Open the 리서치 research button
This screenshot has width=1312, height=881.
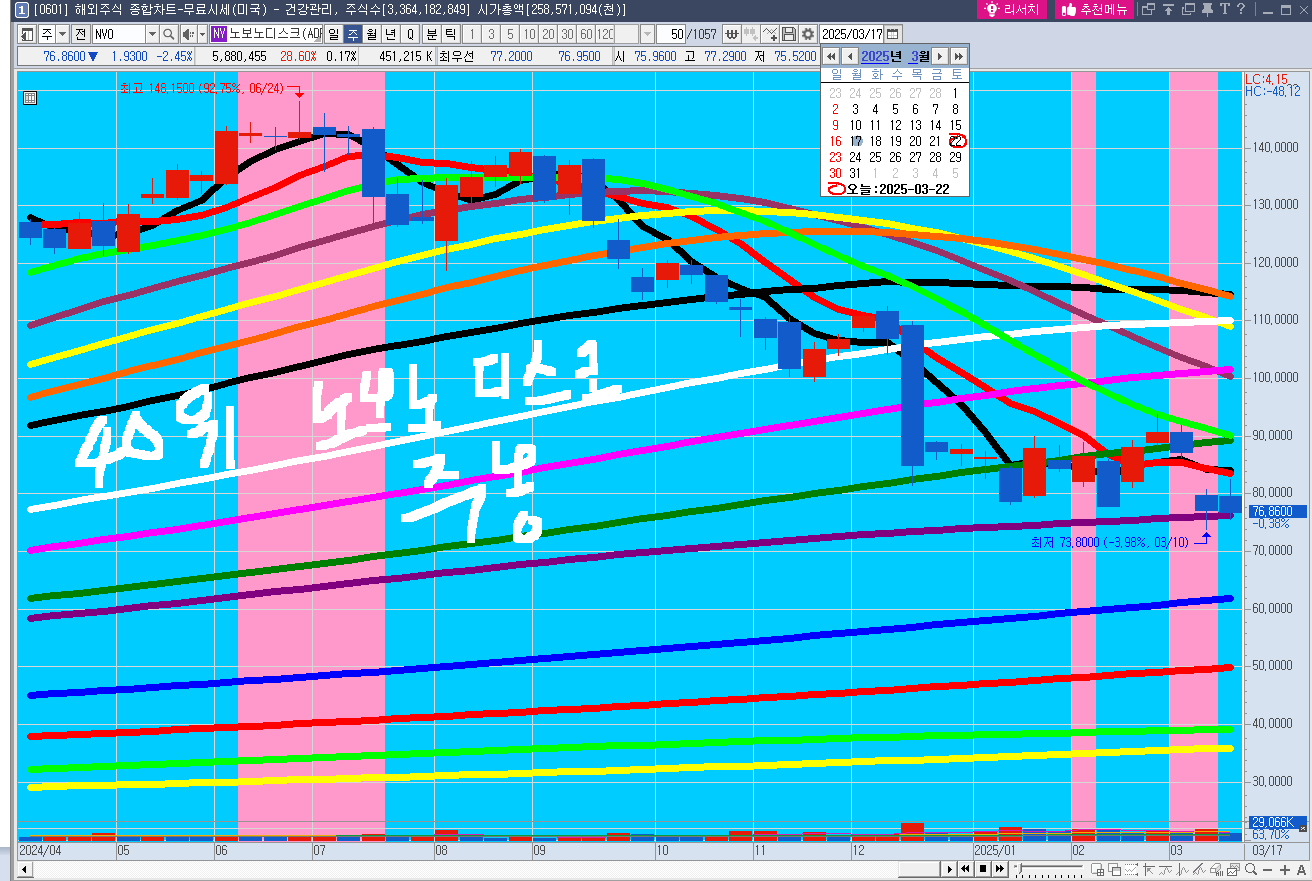(1012, 10)
